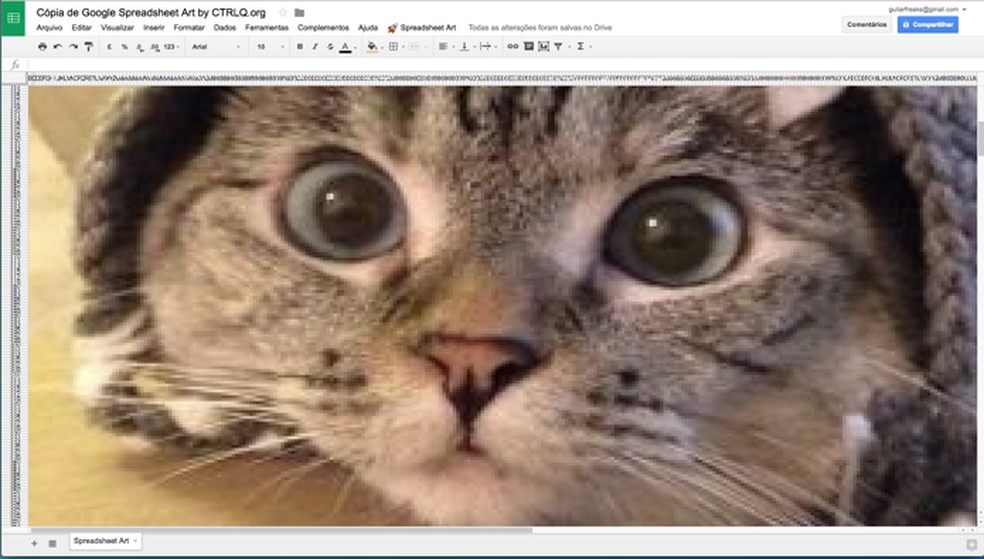
Task: Open text wrapping options
Action: [488, 46]
